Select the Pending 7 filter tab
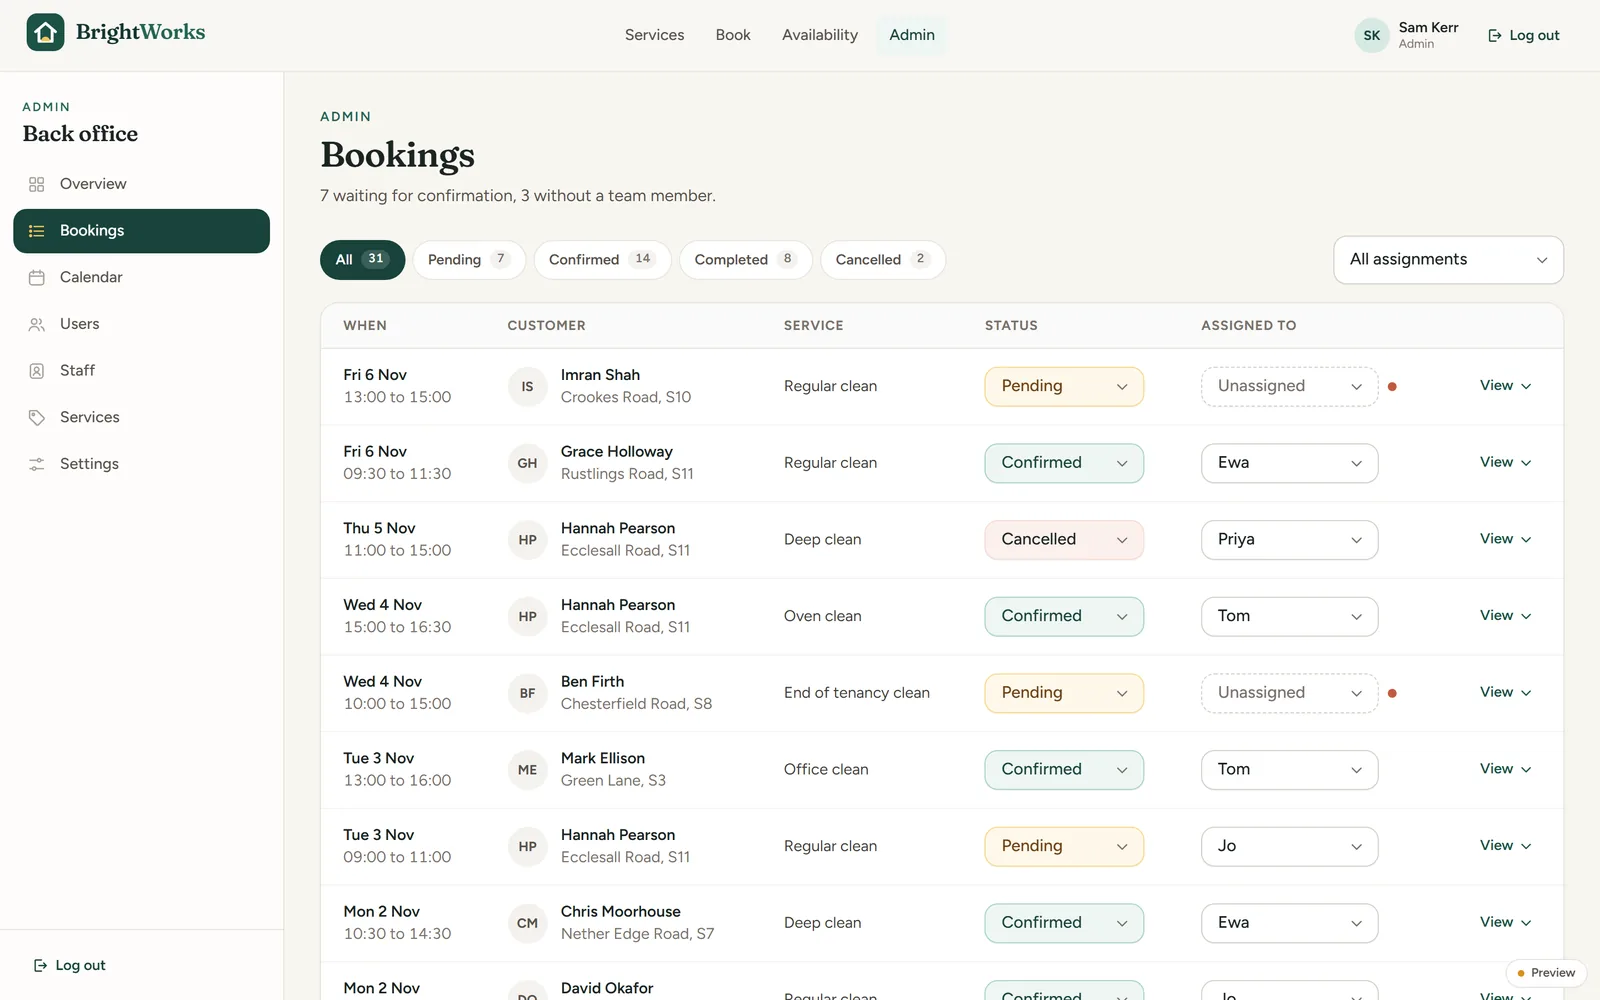1600x1000 pixels. click(x=469, y=260)
